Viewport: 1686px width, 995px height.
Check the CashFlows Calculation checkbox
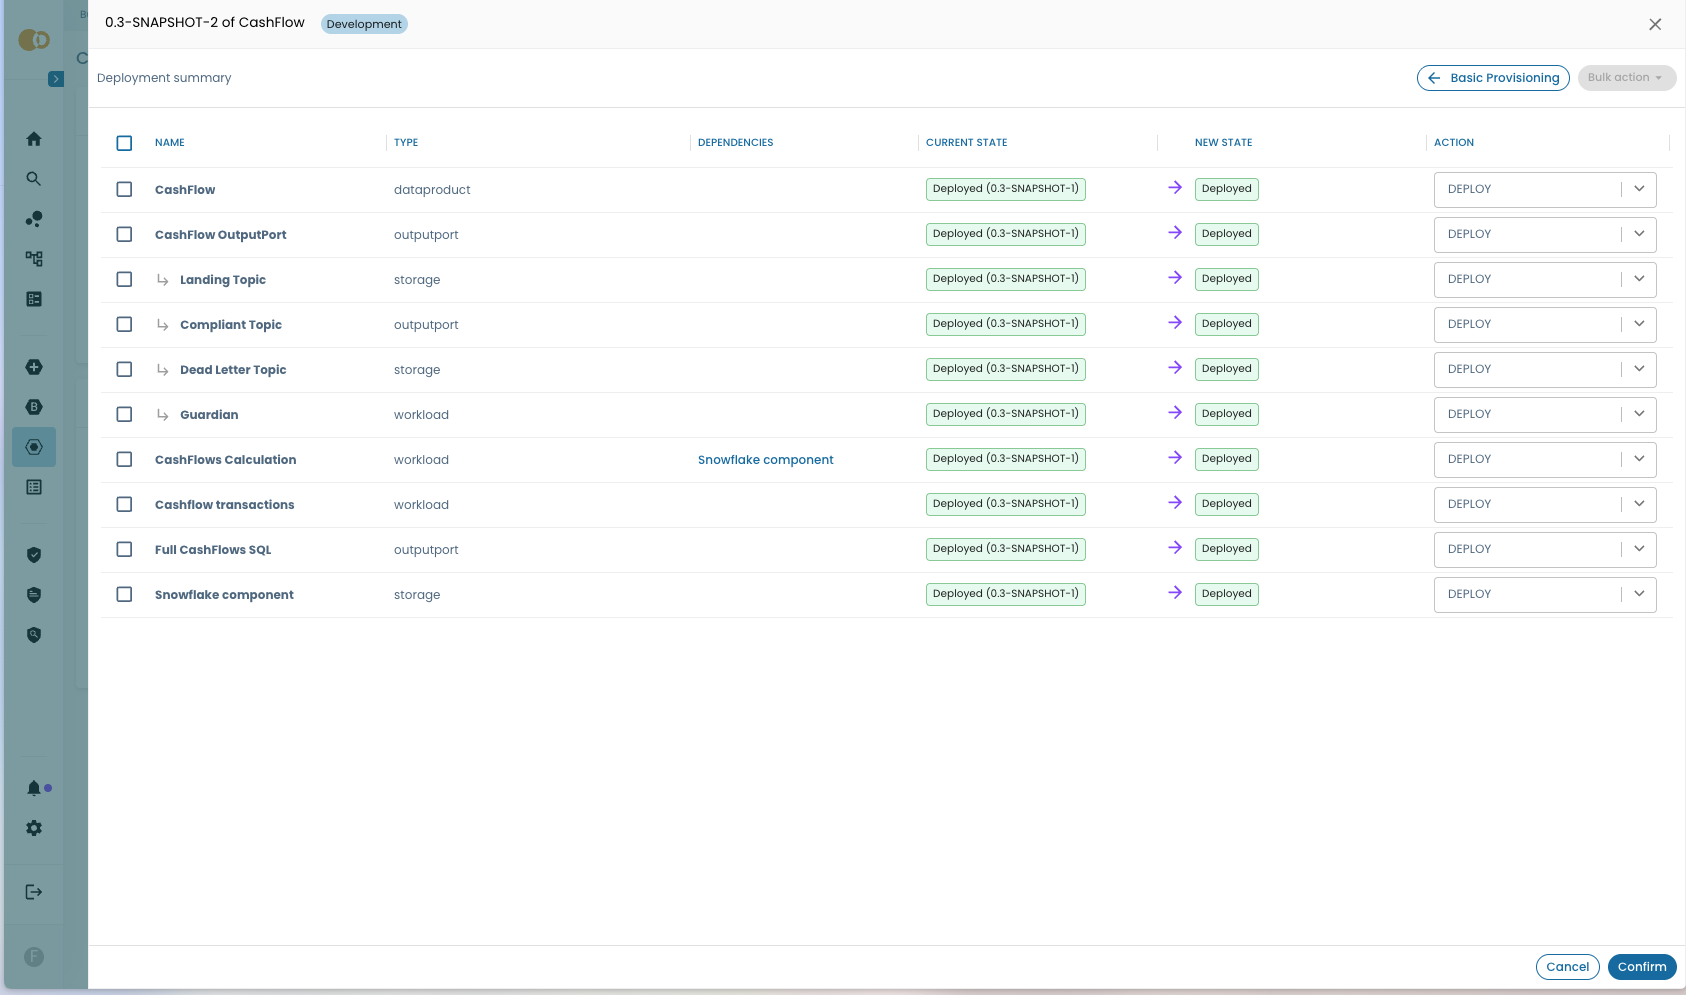coord(124,459)
